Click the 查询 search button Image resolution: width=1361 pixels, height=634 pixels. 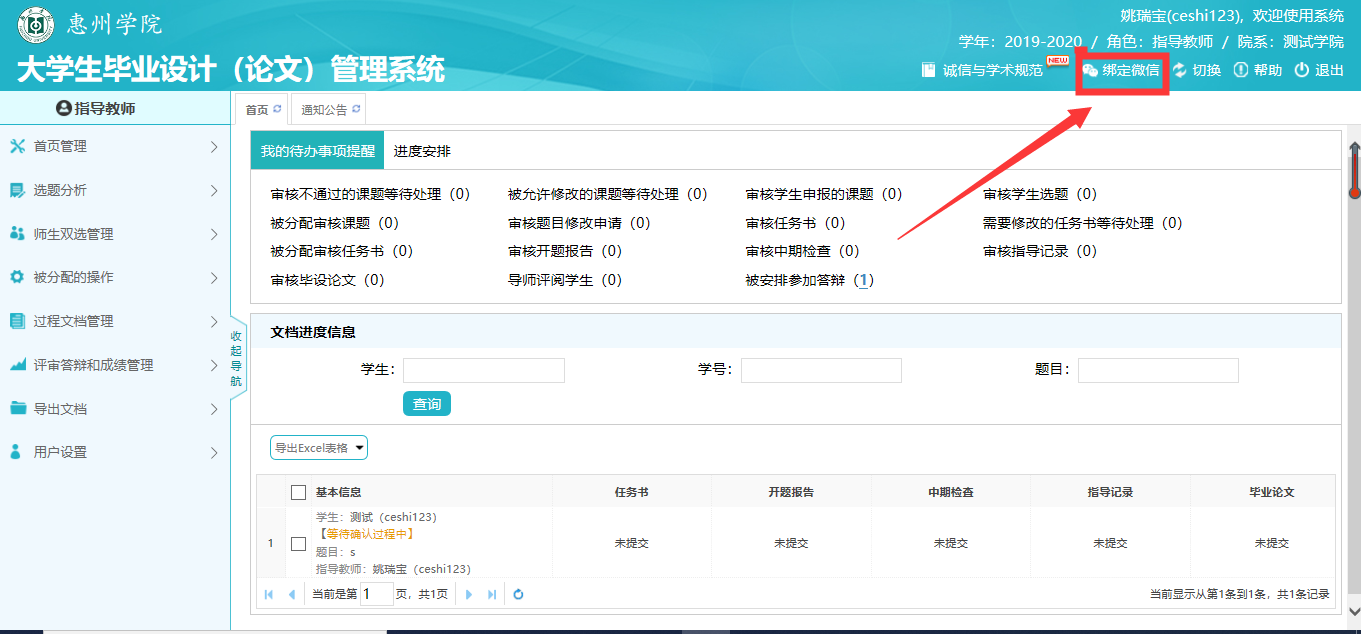tap(427, 404)
